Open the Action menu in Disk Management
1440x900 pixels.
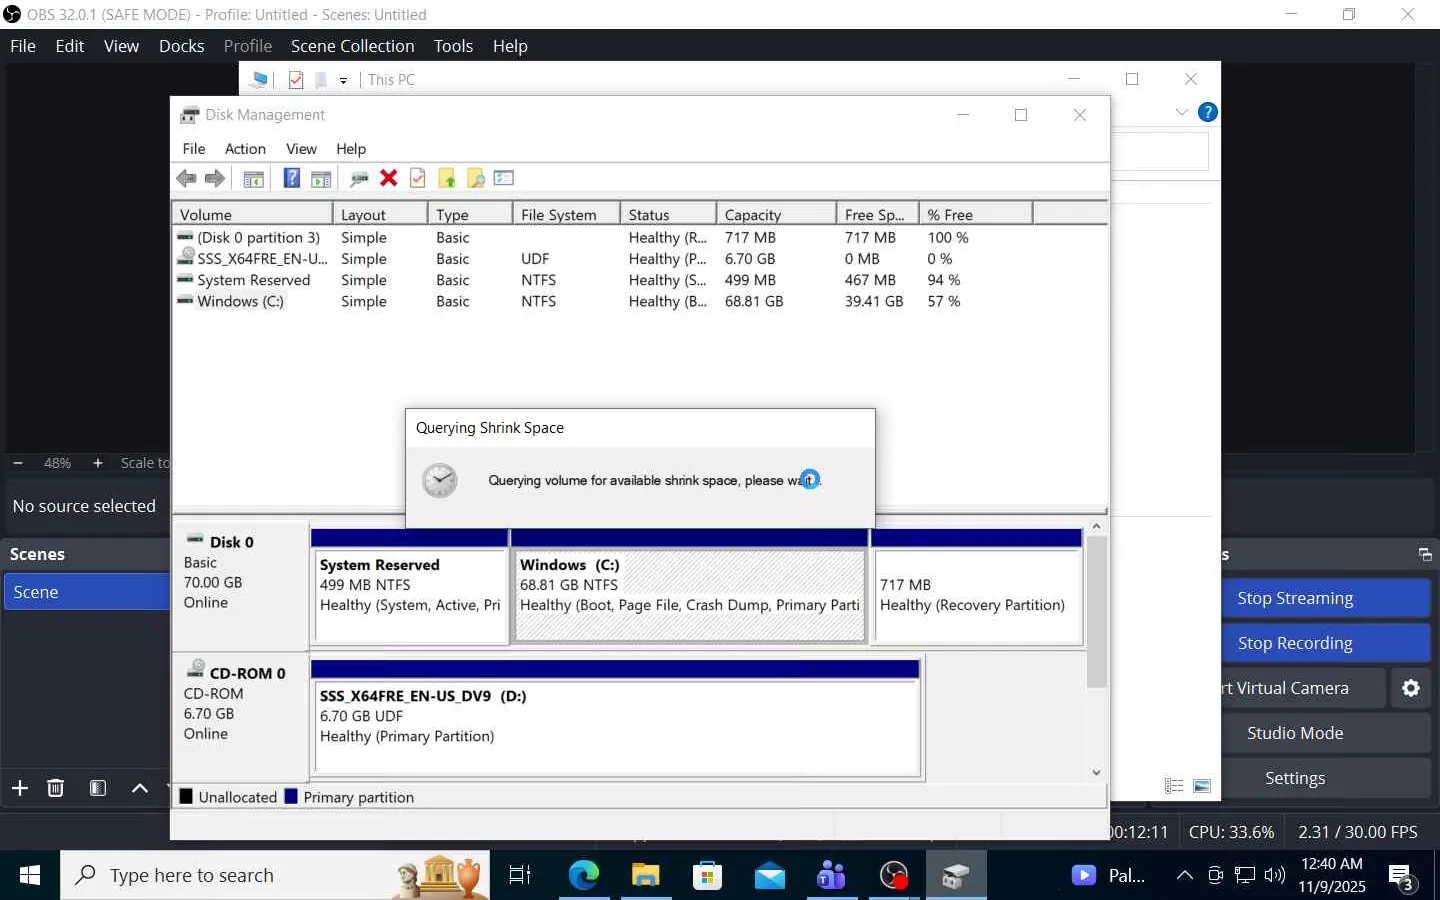[245, 149]
